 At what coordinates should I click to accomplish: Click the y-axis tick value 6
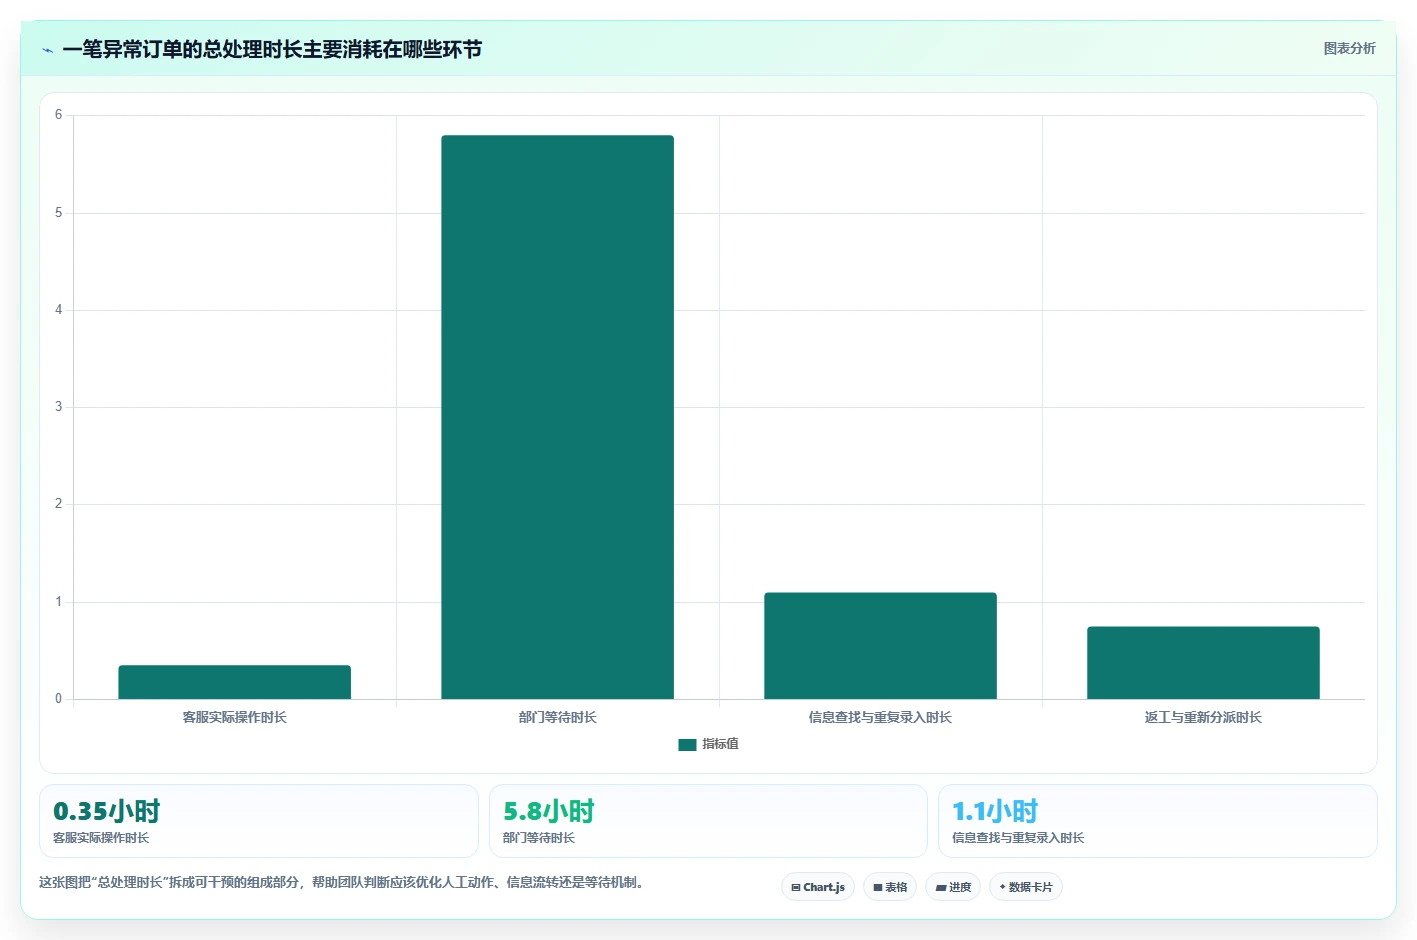pyautogui.click(x=58, y=115)
